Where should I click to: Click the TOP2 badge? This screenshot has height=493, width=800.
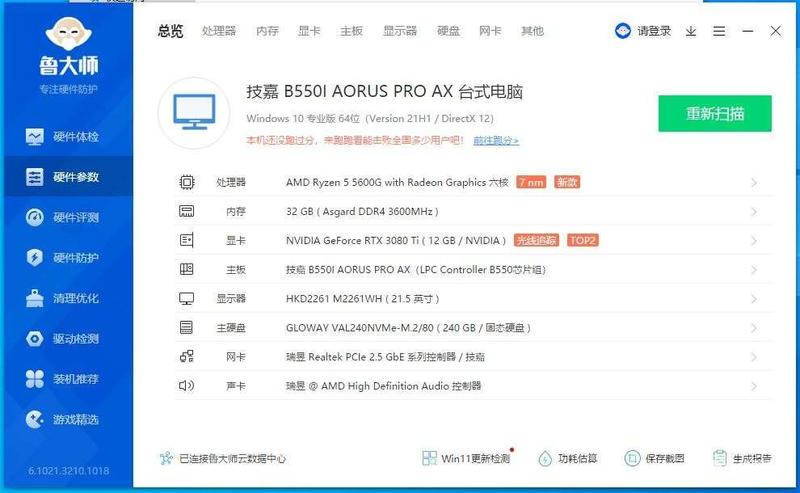[x=583, y=240]
